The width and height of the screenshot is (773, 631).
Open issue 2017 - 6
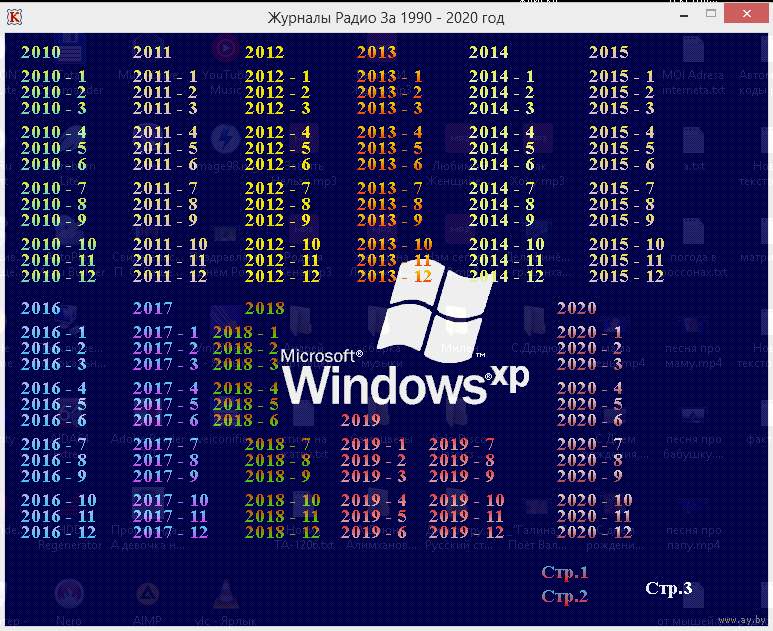click(165, 421)
